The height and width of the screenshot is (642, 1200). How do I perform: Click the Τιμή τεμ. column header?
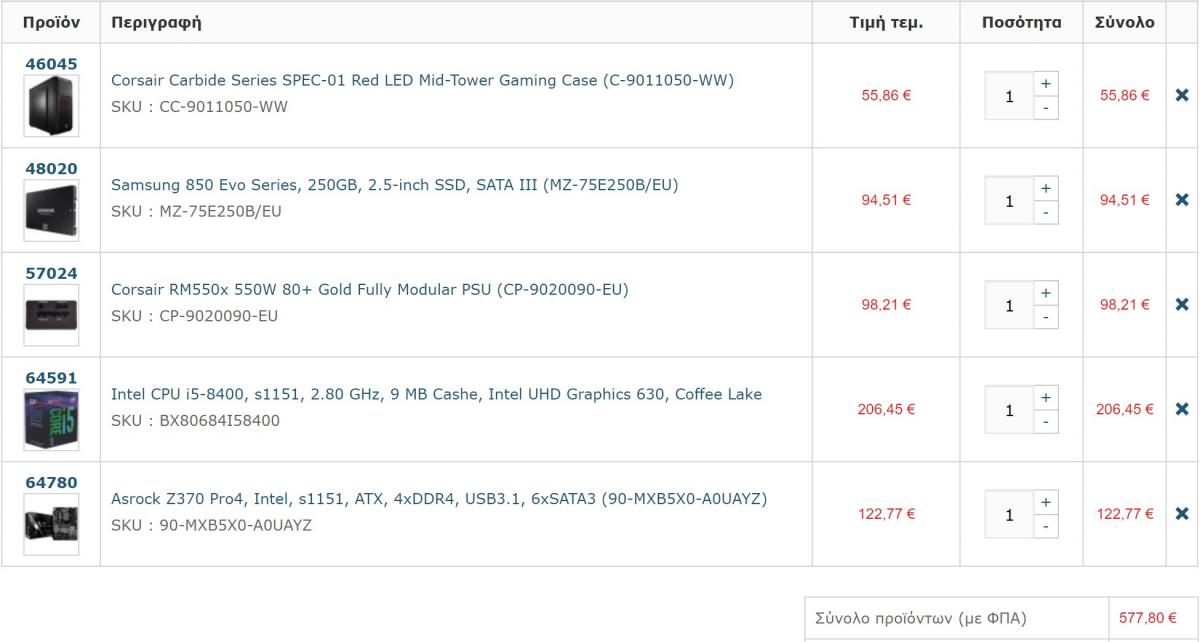[886, 22]
